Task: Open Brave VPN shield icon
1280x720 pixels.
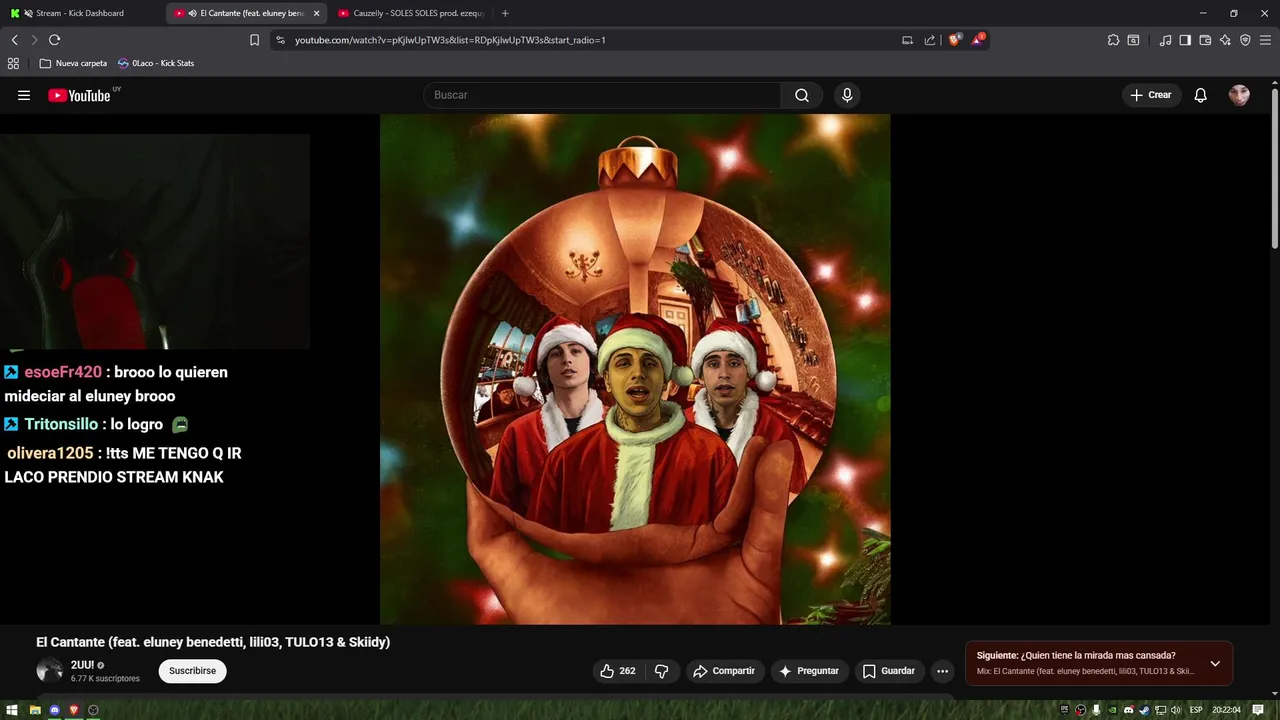Action: 1245,40
